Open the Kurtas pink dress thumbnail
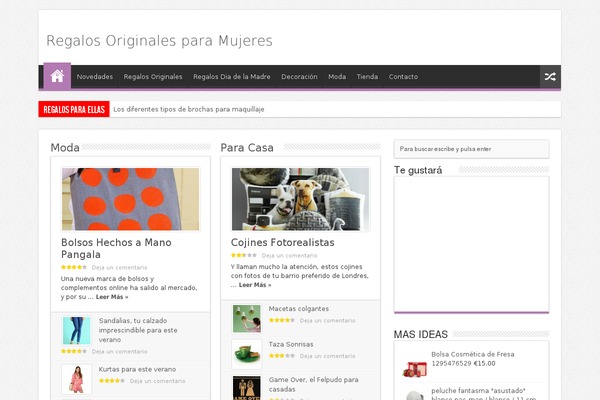Image resolution: width=600 pixels, height=400 pixels. [77, 379]
